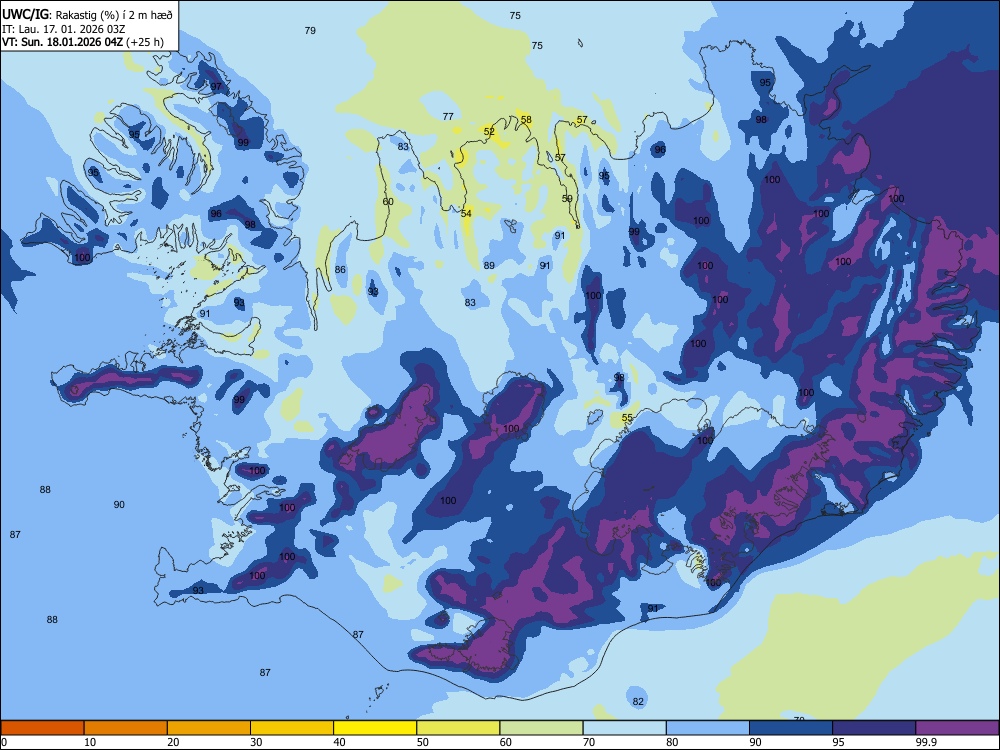Screen dimensions: 1000x750
Task: Click the map value '54'
Action: [x=466, y=213]
